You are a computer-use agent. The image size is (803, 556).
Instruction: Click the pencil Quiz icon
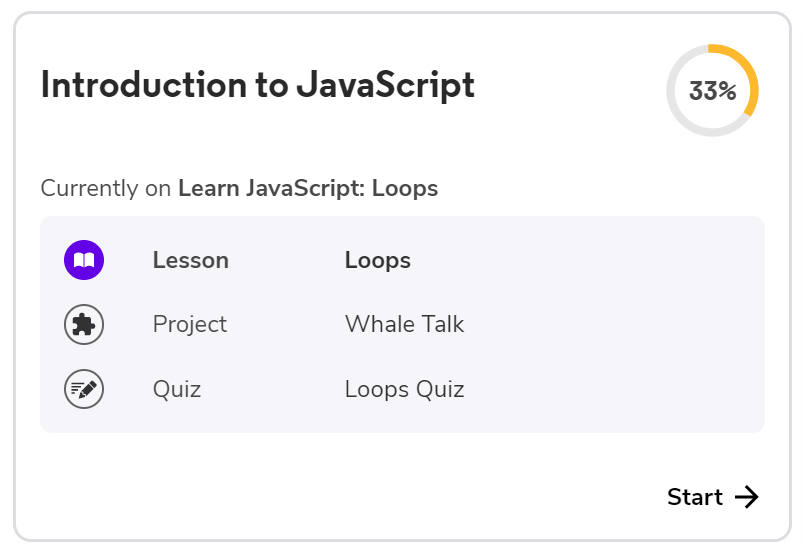84,389
